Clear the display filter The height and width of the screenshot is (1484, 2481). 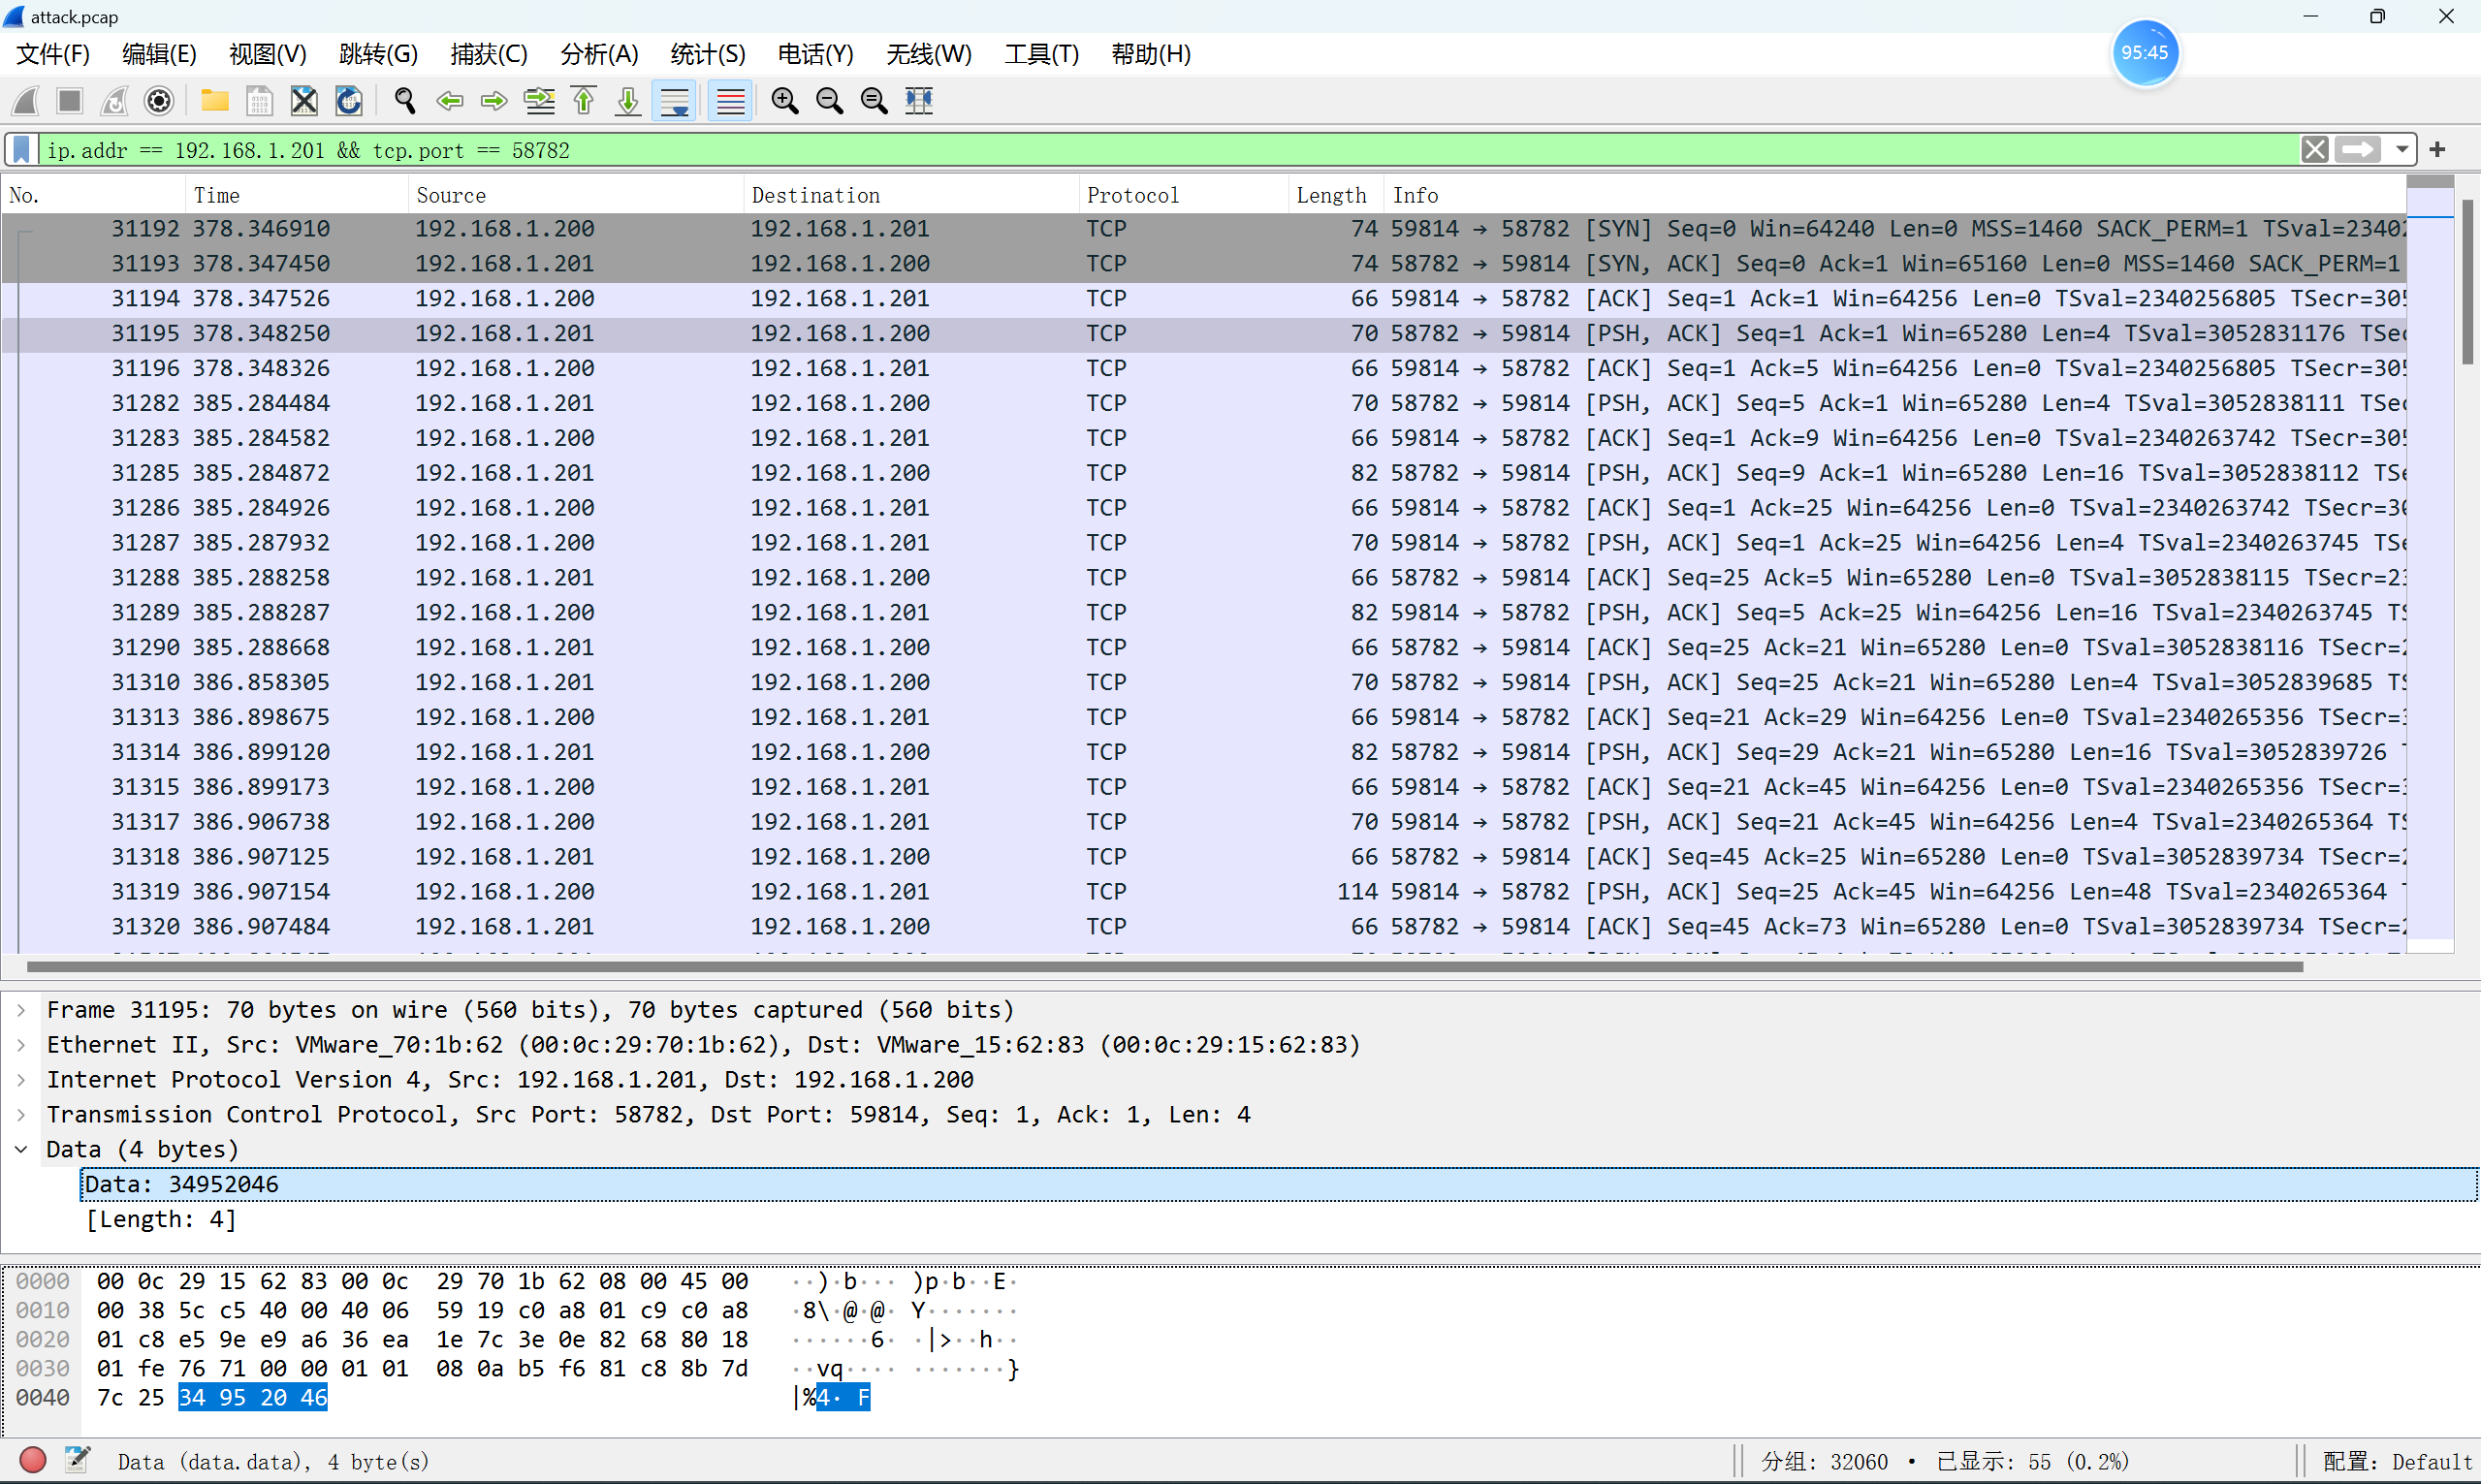tap(2315, 150)
